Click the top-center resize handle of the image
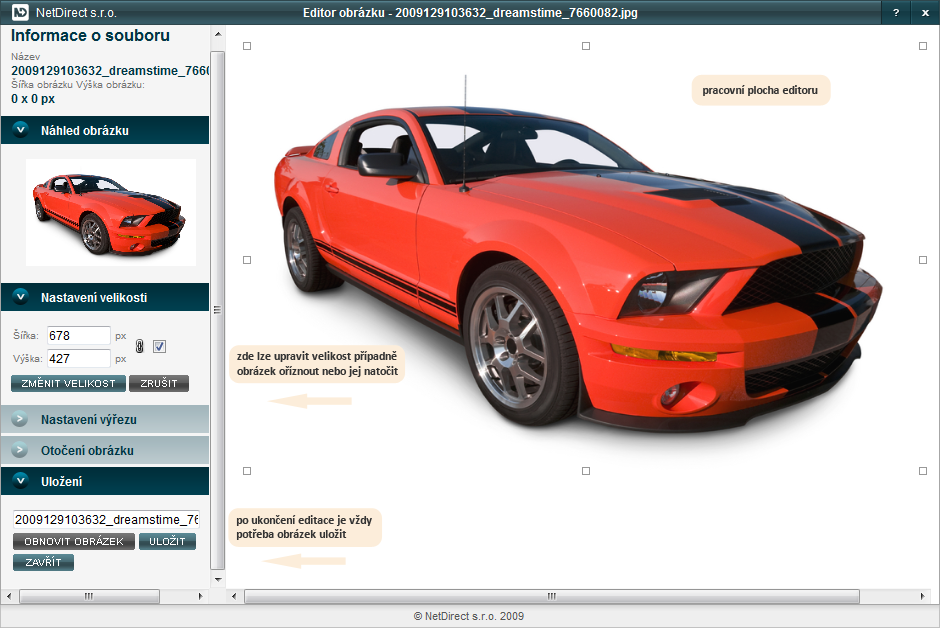 [x=586, y=46]
